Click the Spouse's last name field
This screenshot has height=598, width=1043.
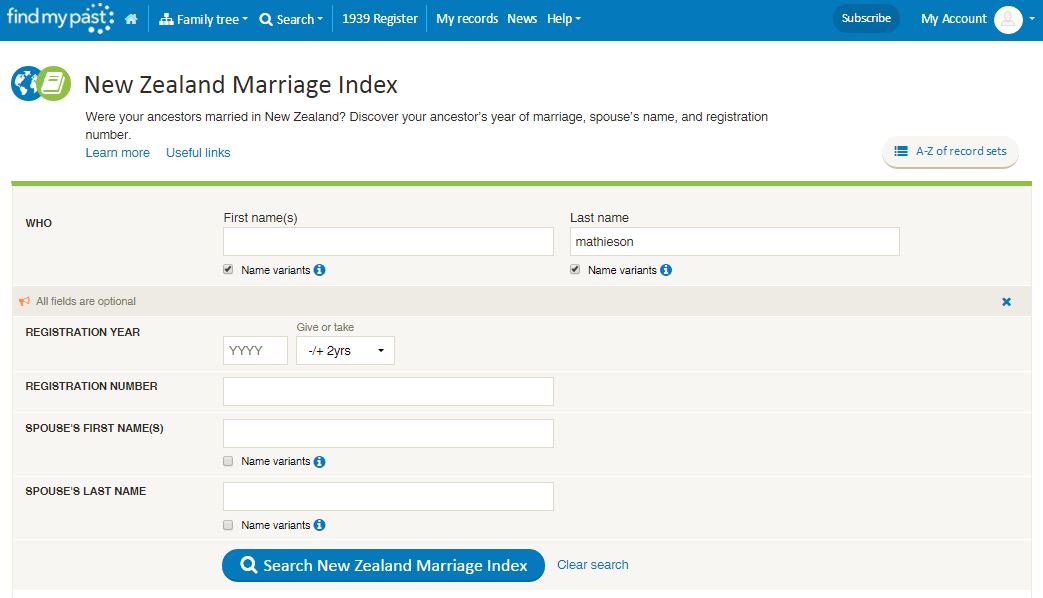[388, 497]
